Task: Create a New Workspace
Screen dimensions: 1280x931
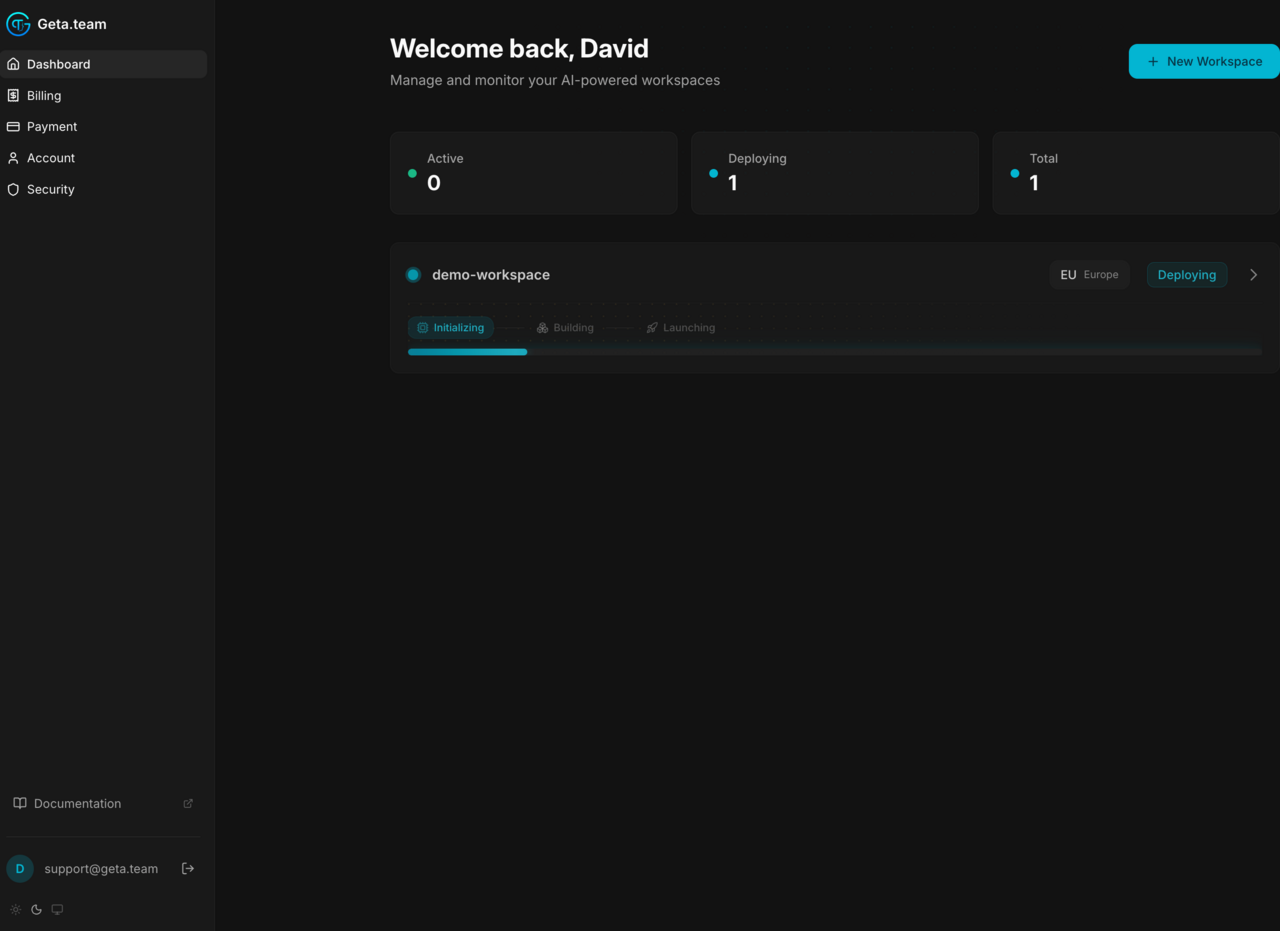Action: tap(1204, 61)
